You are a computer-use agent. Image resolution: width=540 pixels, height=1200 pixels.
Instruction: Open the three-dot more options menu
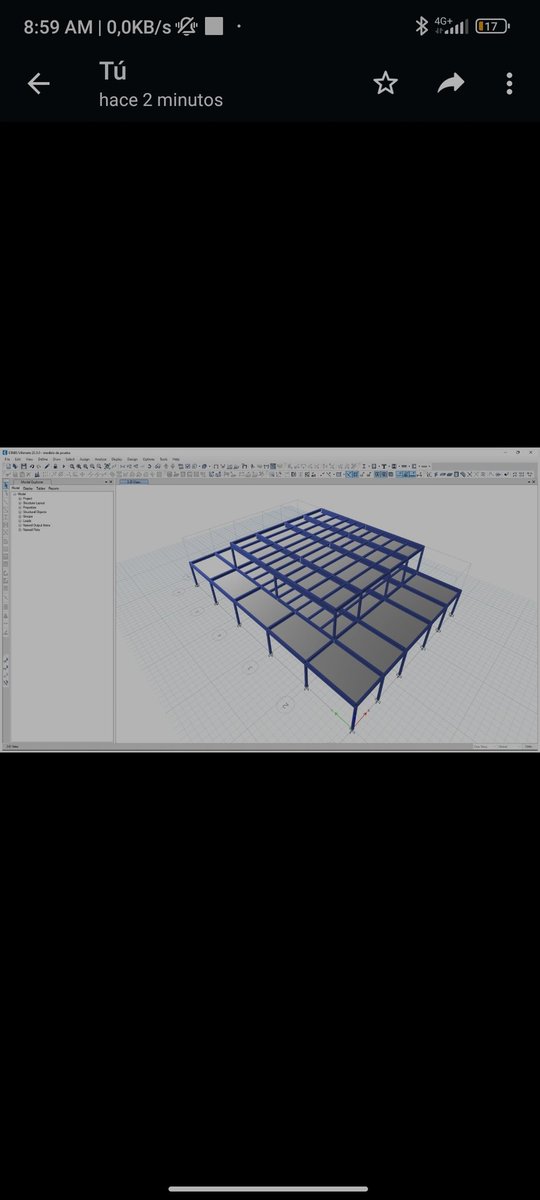pos(510,84)
